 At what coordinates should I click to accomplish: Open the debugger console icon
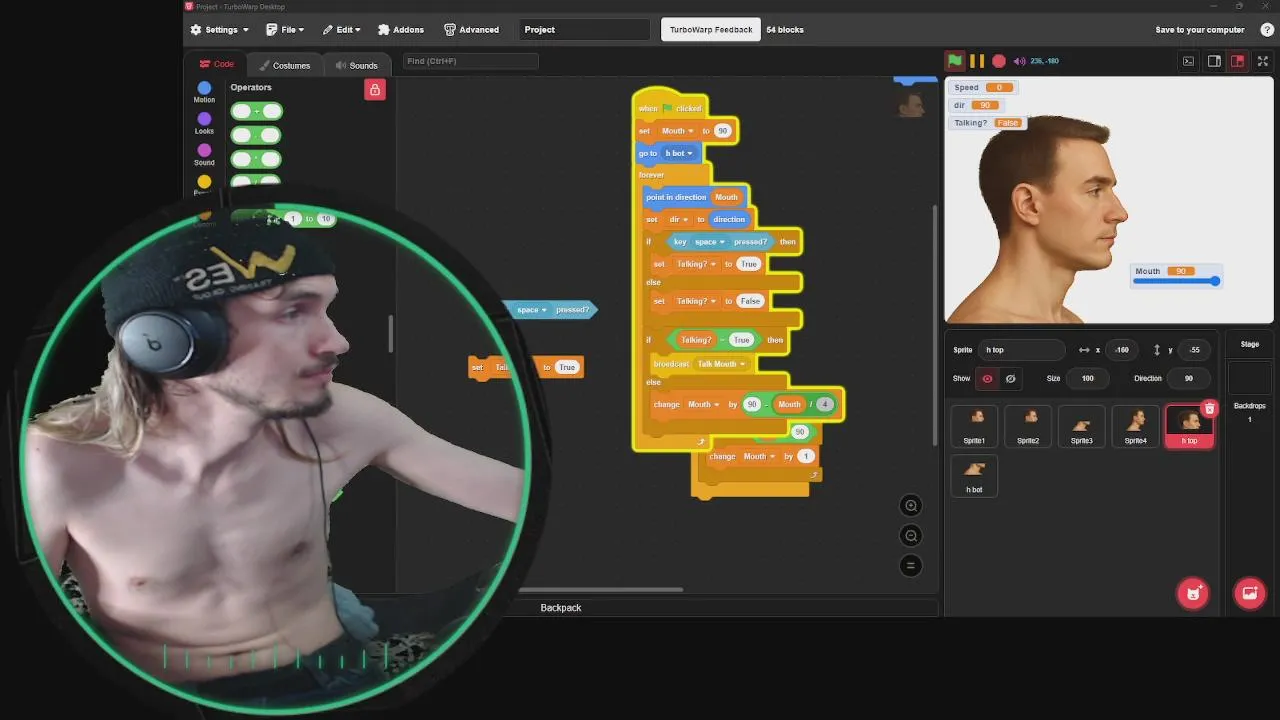click(x=1188, y=61)
